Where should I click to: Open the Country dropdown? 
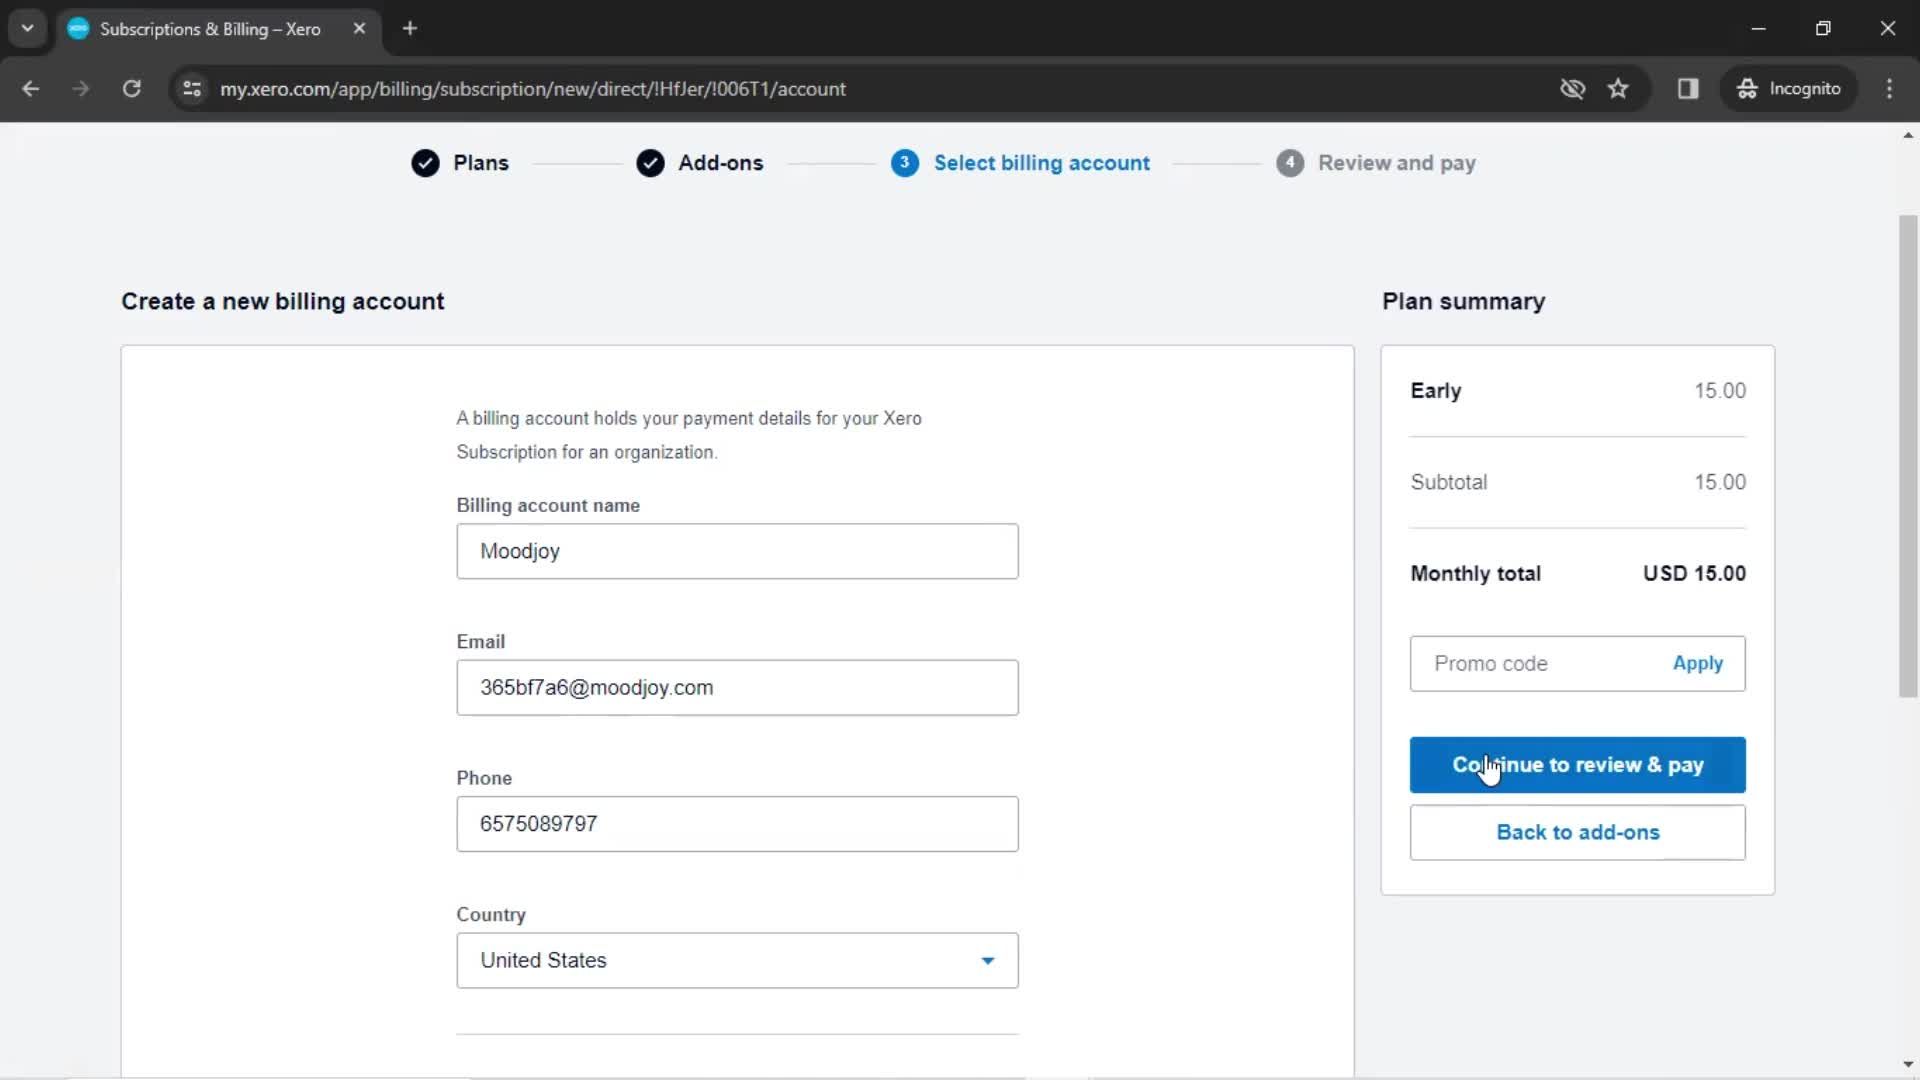click(x=737, y=960)
